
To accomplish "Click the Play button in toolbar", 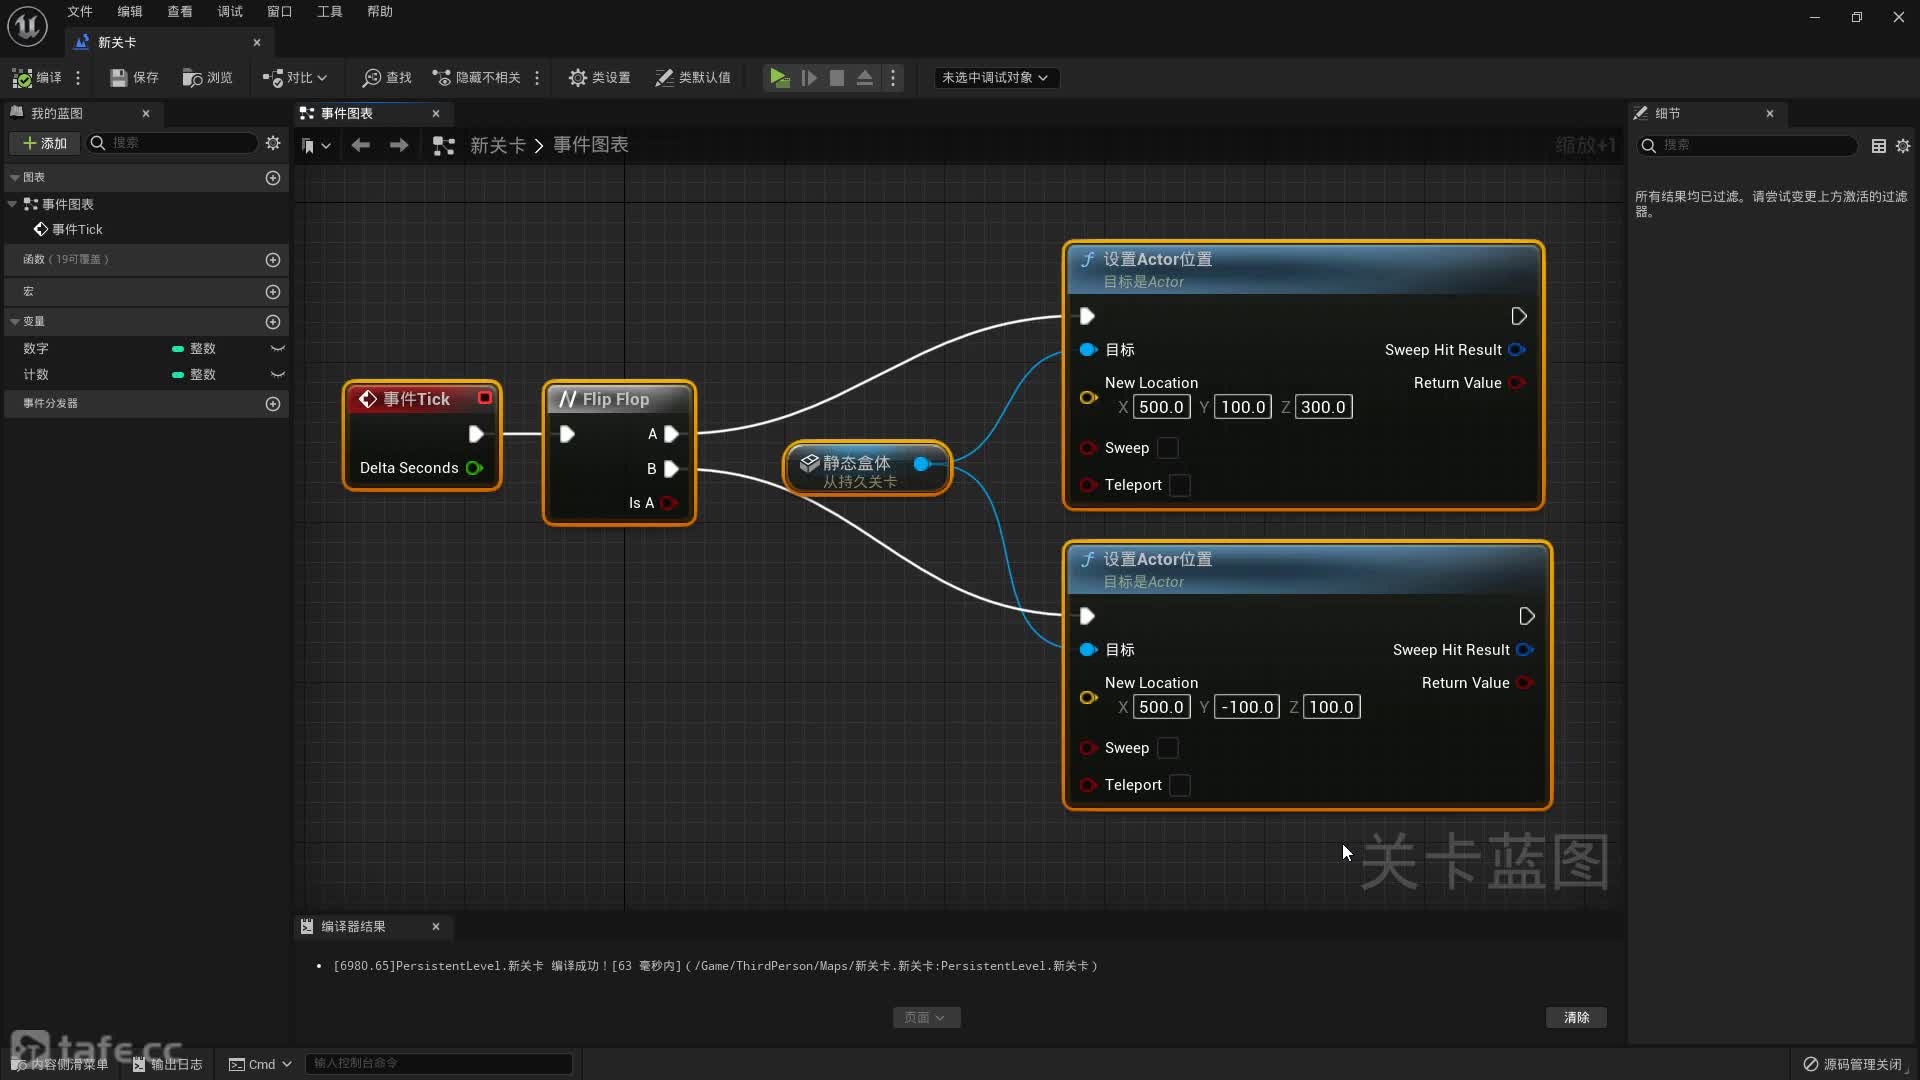I will [779, 76].
